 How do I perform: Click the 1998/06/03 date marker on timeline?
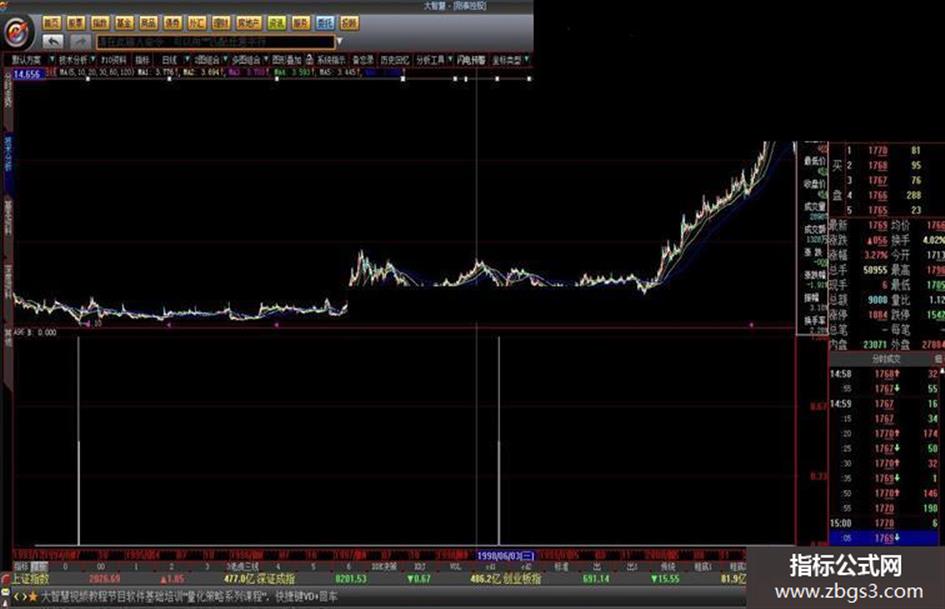[x=505, y=555]
